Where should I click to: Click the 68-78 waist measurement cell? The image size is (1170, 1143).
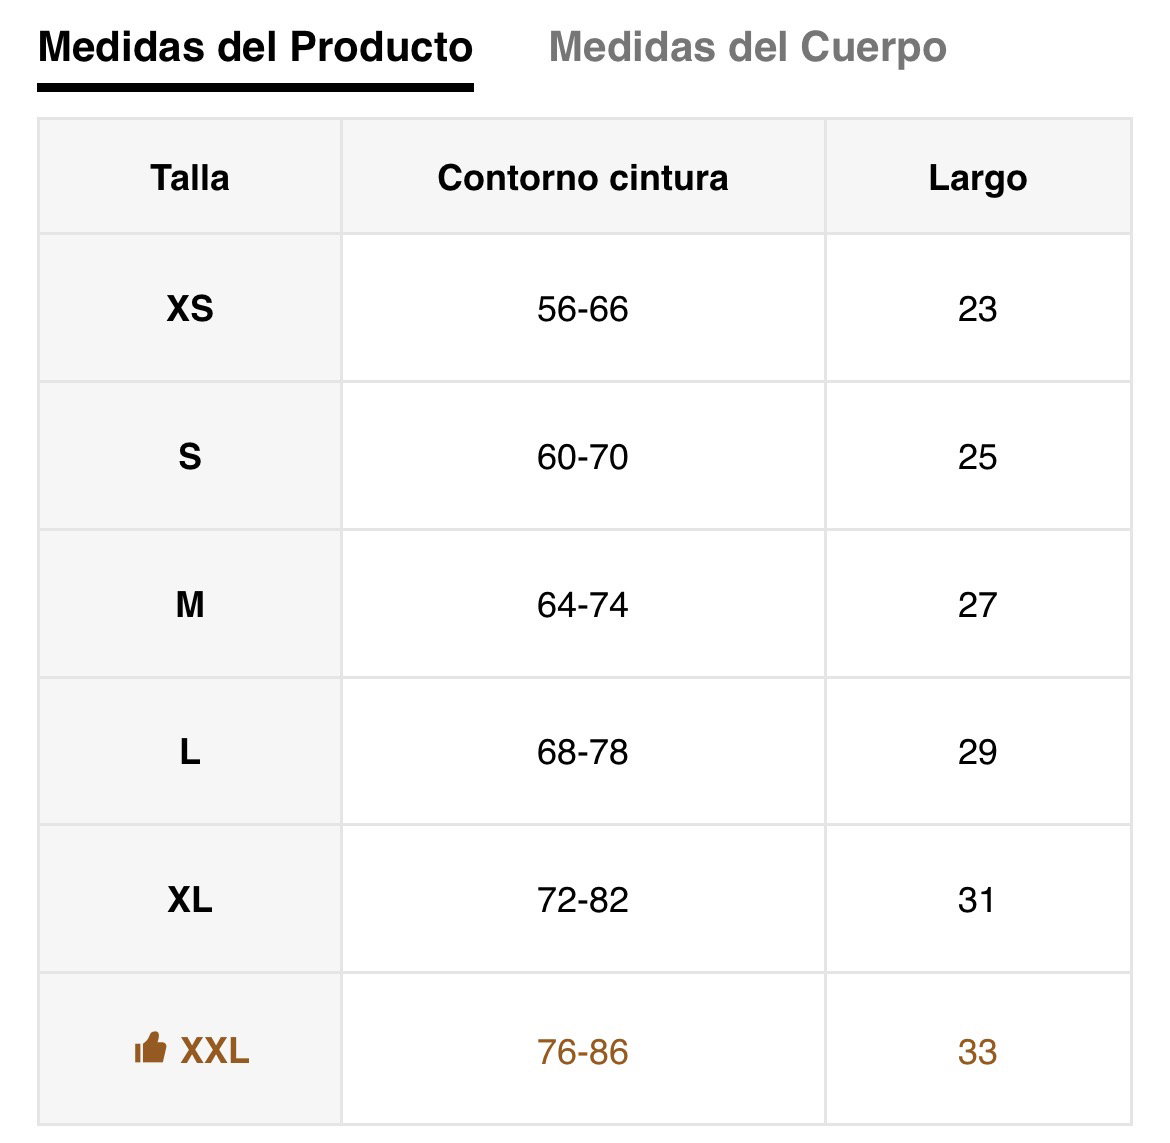tap(583, 751)
